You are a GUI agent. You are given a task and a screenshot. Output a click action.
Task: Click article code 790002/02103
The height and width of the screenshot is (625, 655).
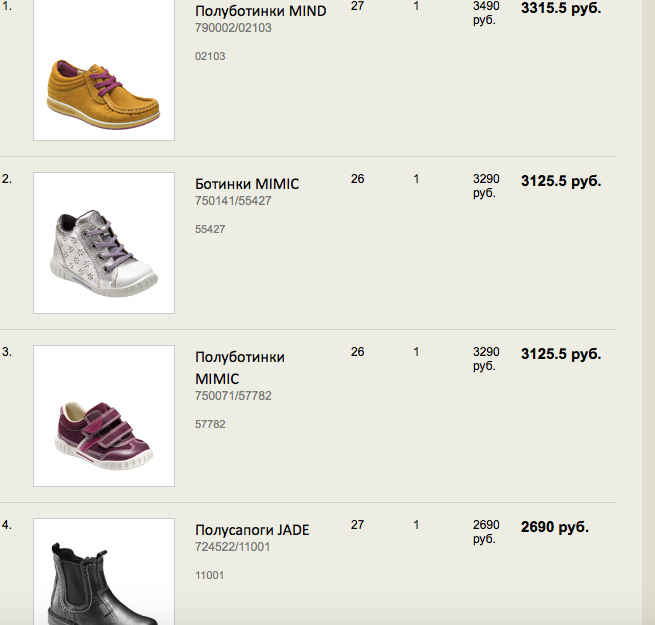coord(233,28)
